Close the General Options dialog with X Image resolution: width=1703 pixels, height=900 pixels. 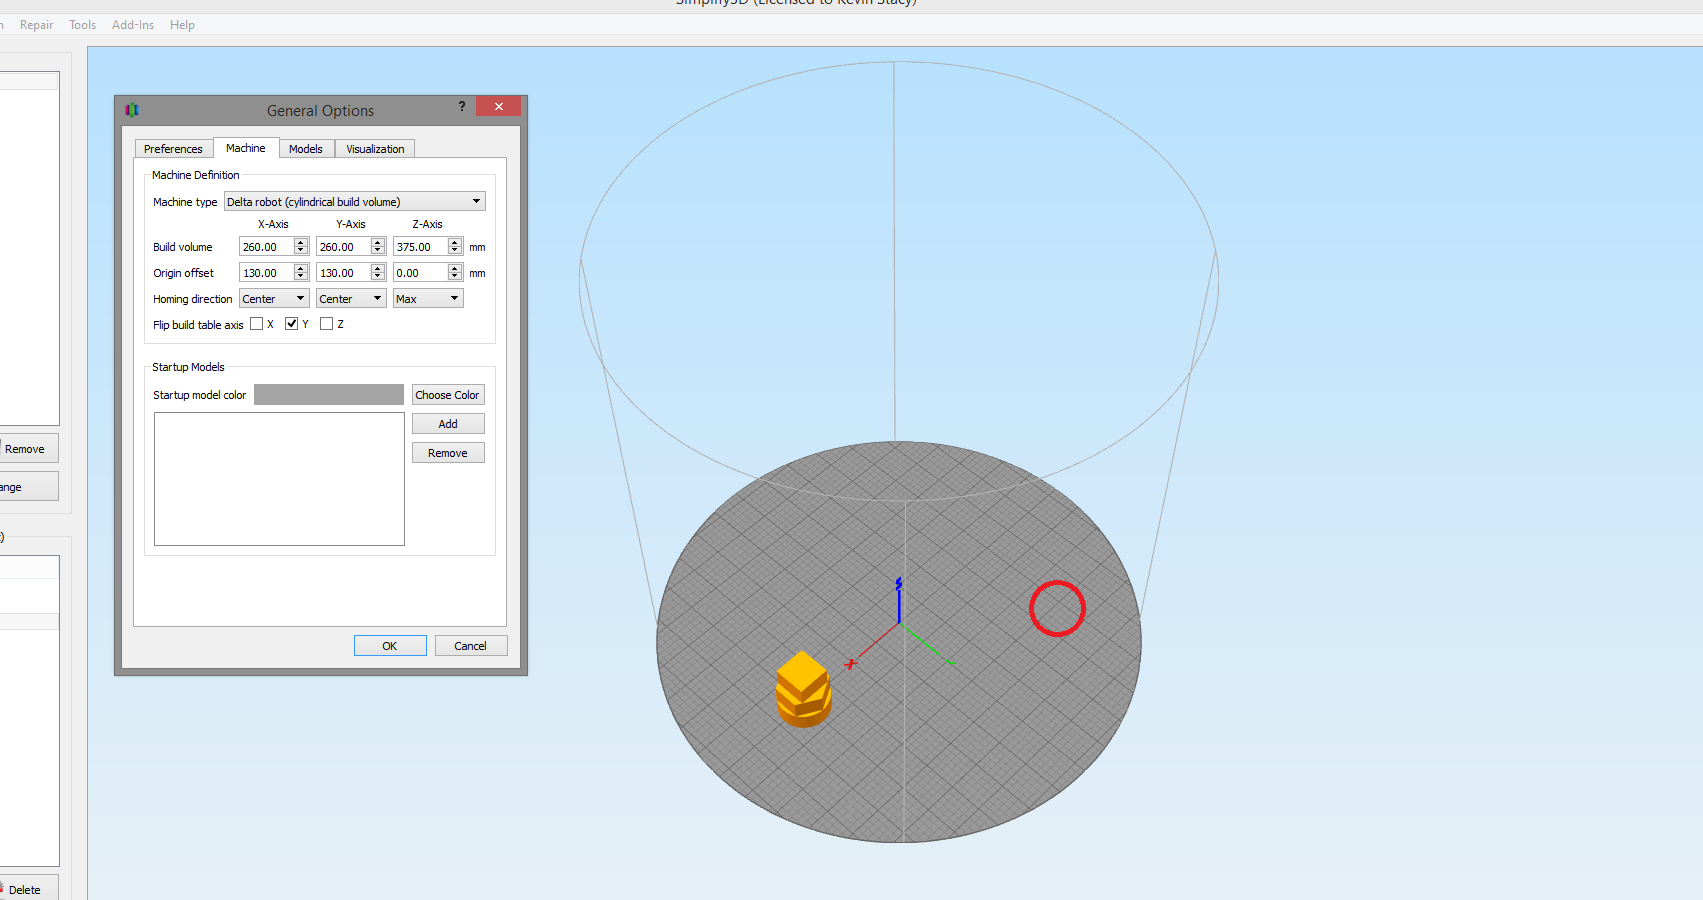pos(498,107)
